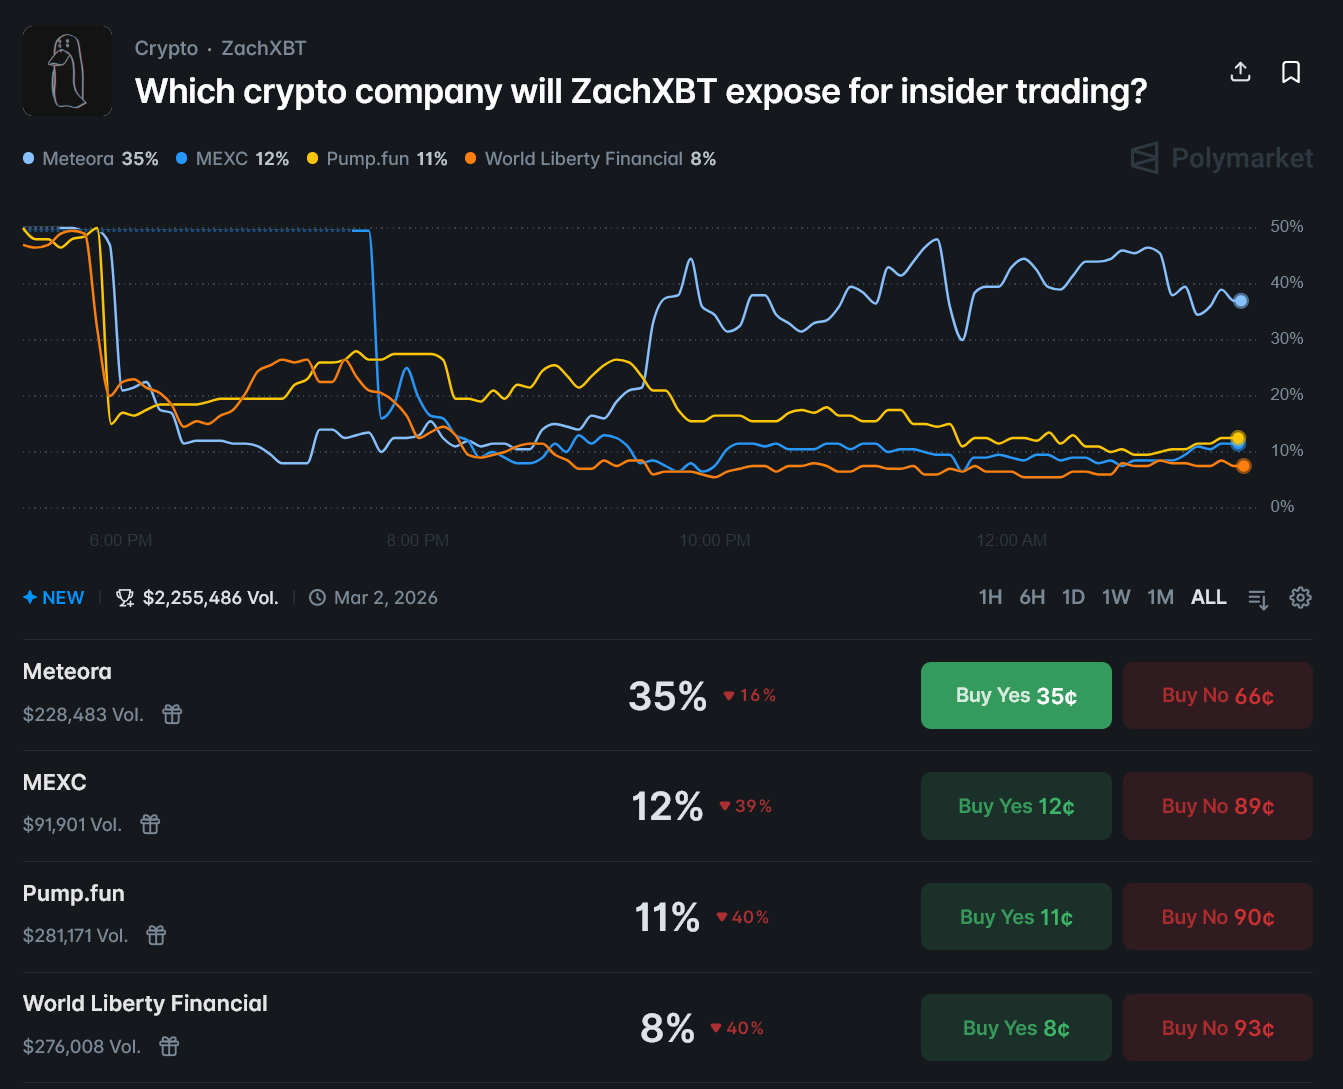Viewport: 1343px width, 1089px height.
Task: Click Buy No 90¢ for Pump.fun
Action: point(1218,916)
